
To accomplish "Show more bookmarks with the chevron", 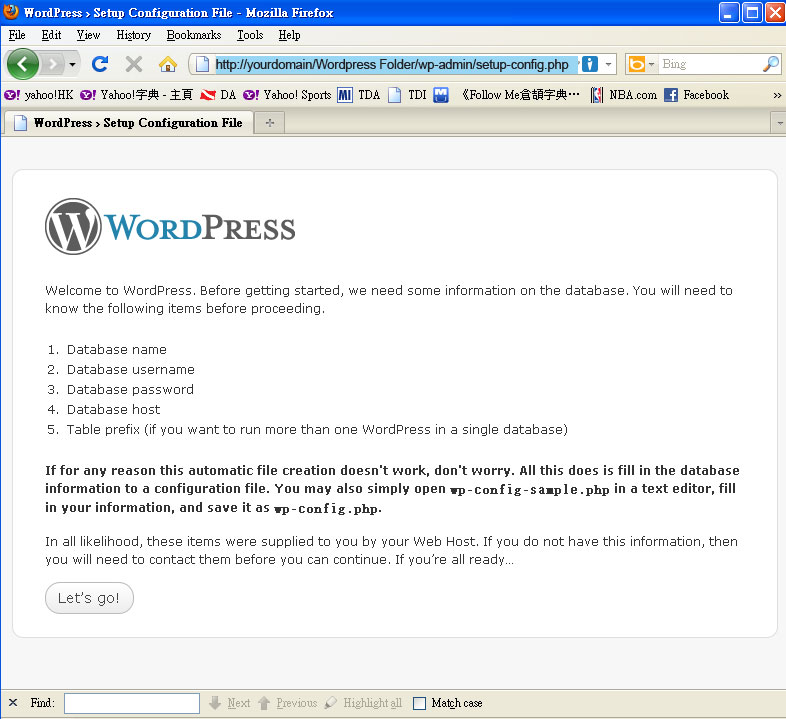I will click(x=777, y=95).
